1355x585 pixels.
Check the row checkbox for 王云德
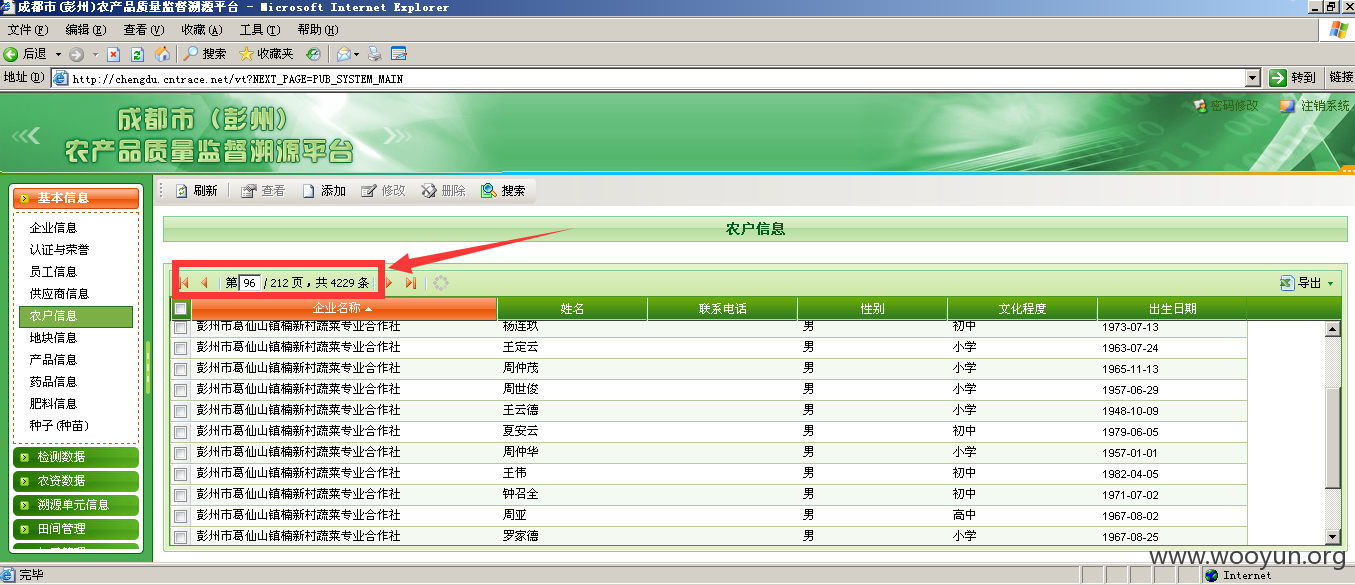pos(180,411)
